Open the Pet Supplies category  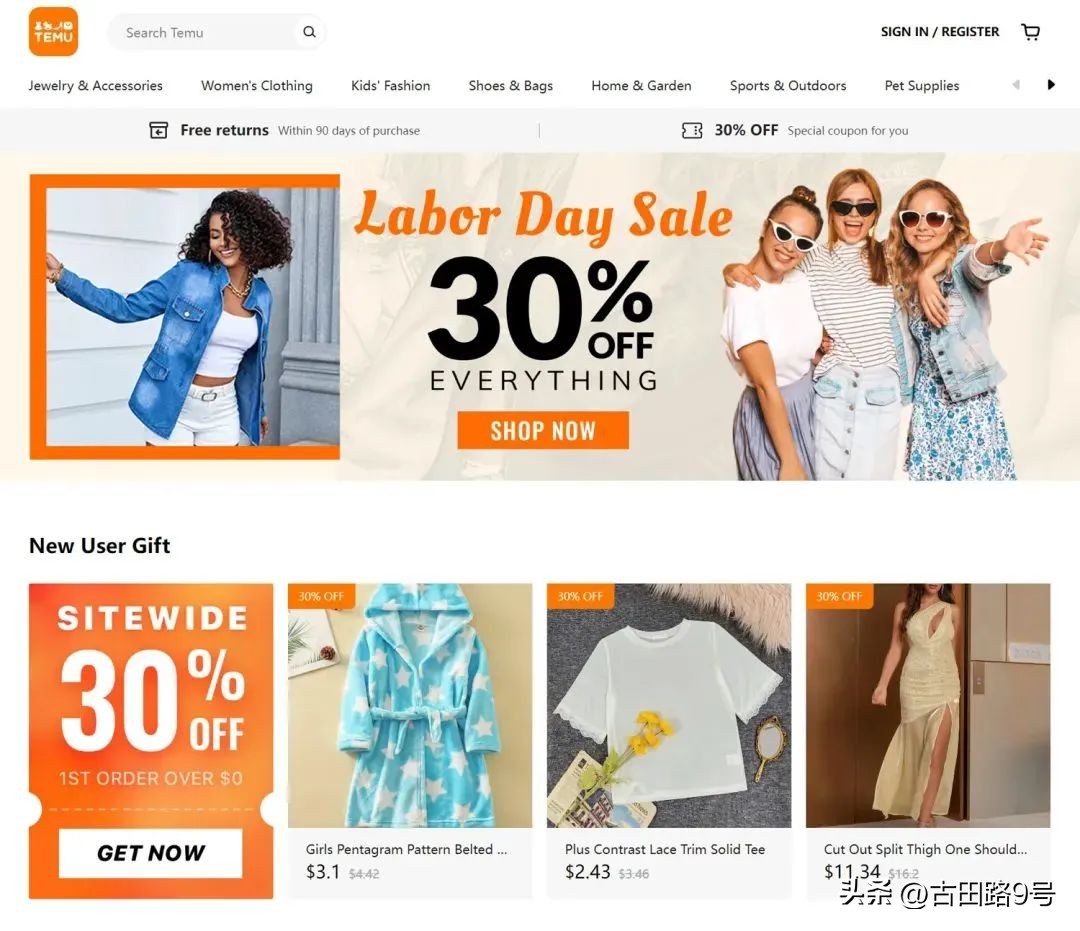[x=922, y=85]
